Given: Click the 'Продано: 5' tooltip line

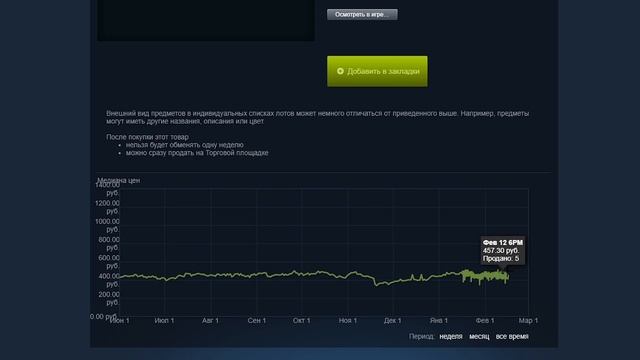Looking at the screenshot, I should click(x=501, y=258).
